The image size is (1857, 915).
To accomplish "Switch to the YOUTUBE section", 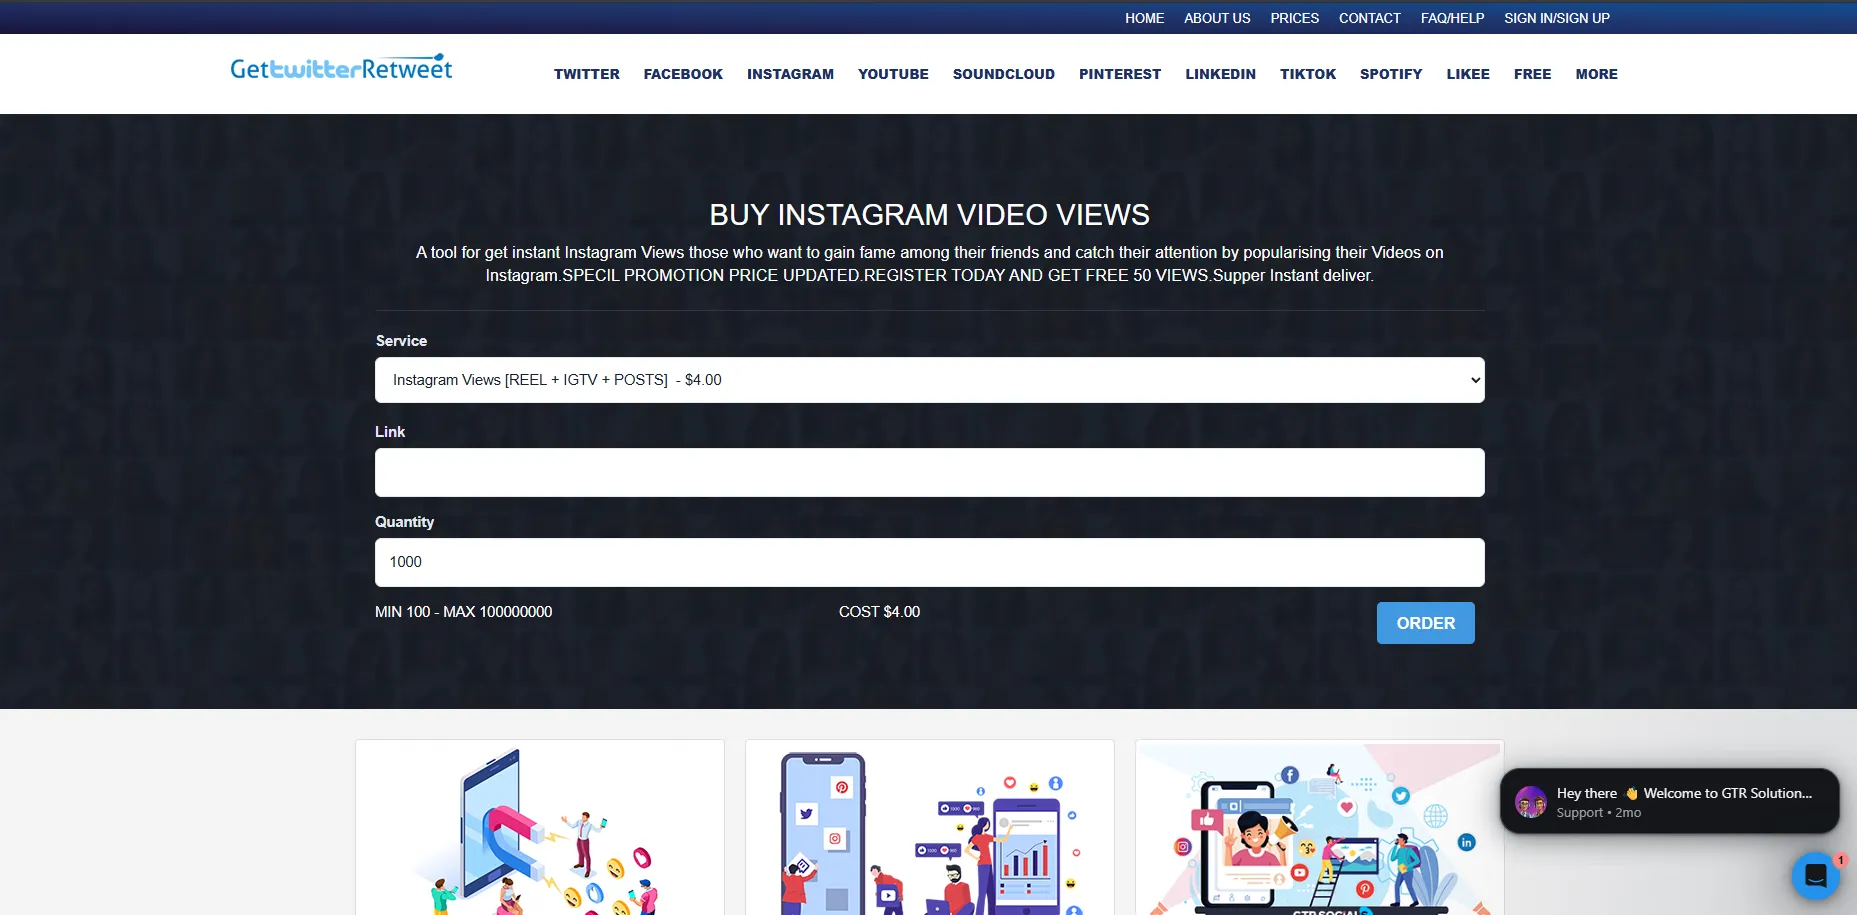I will pos(893,74).
